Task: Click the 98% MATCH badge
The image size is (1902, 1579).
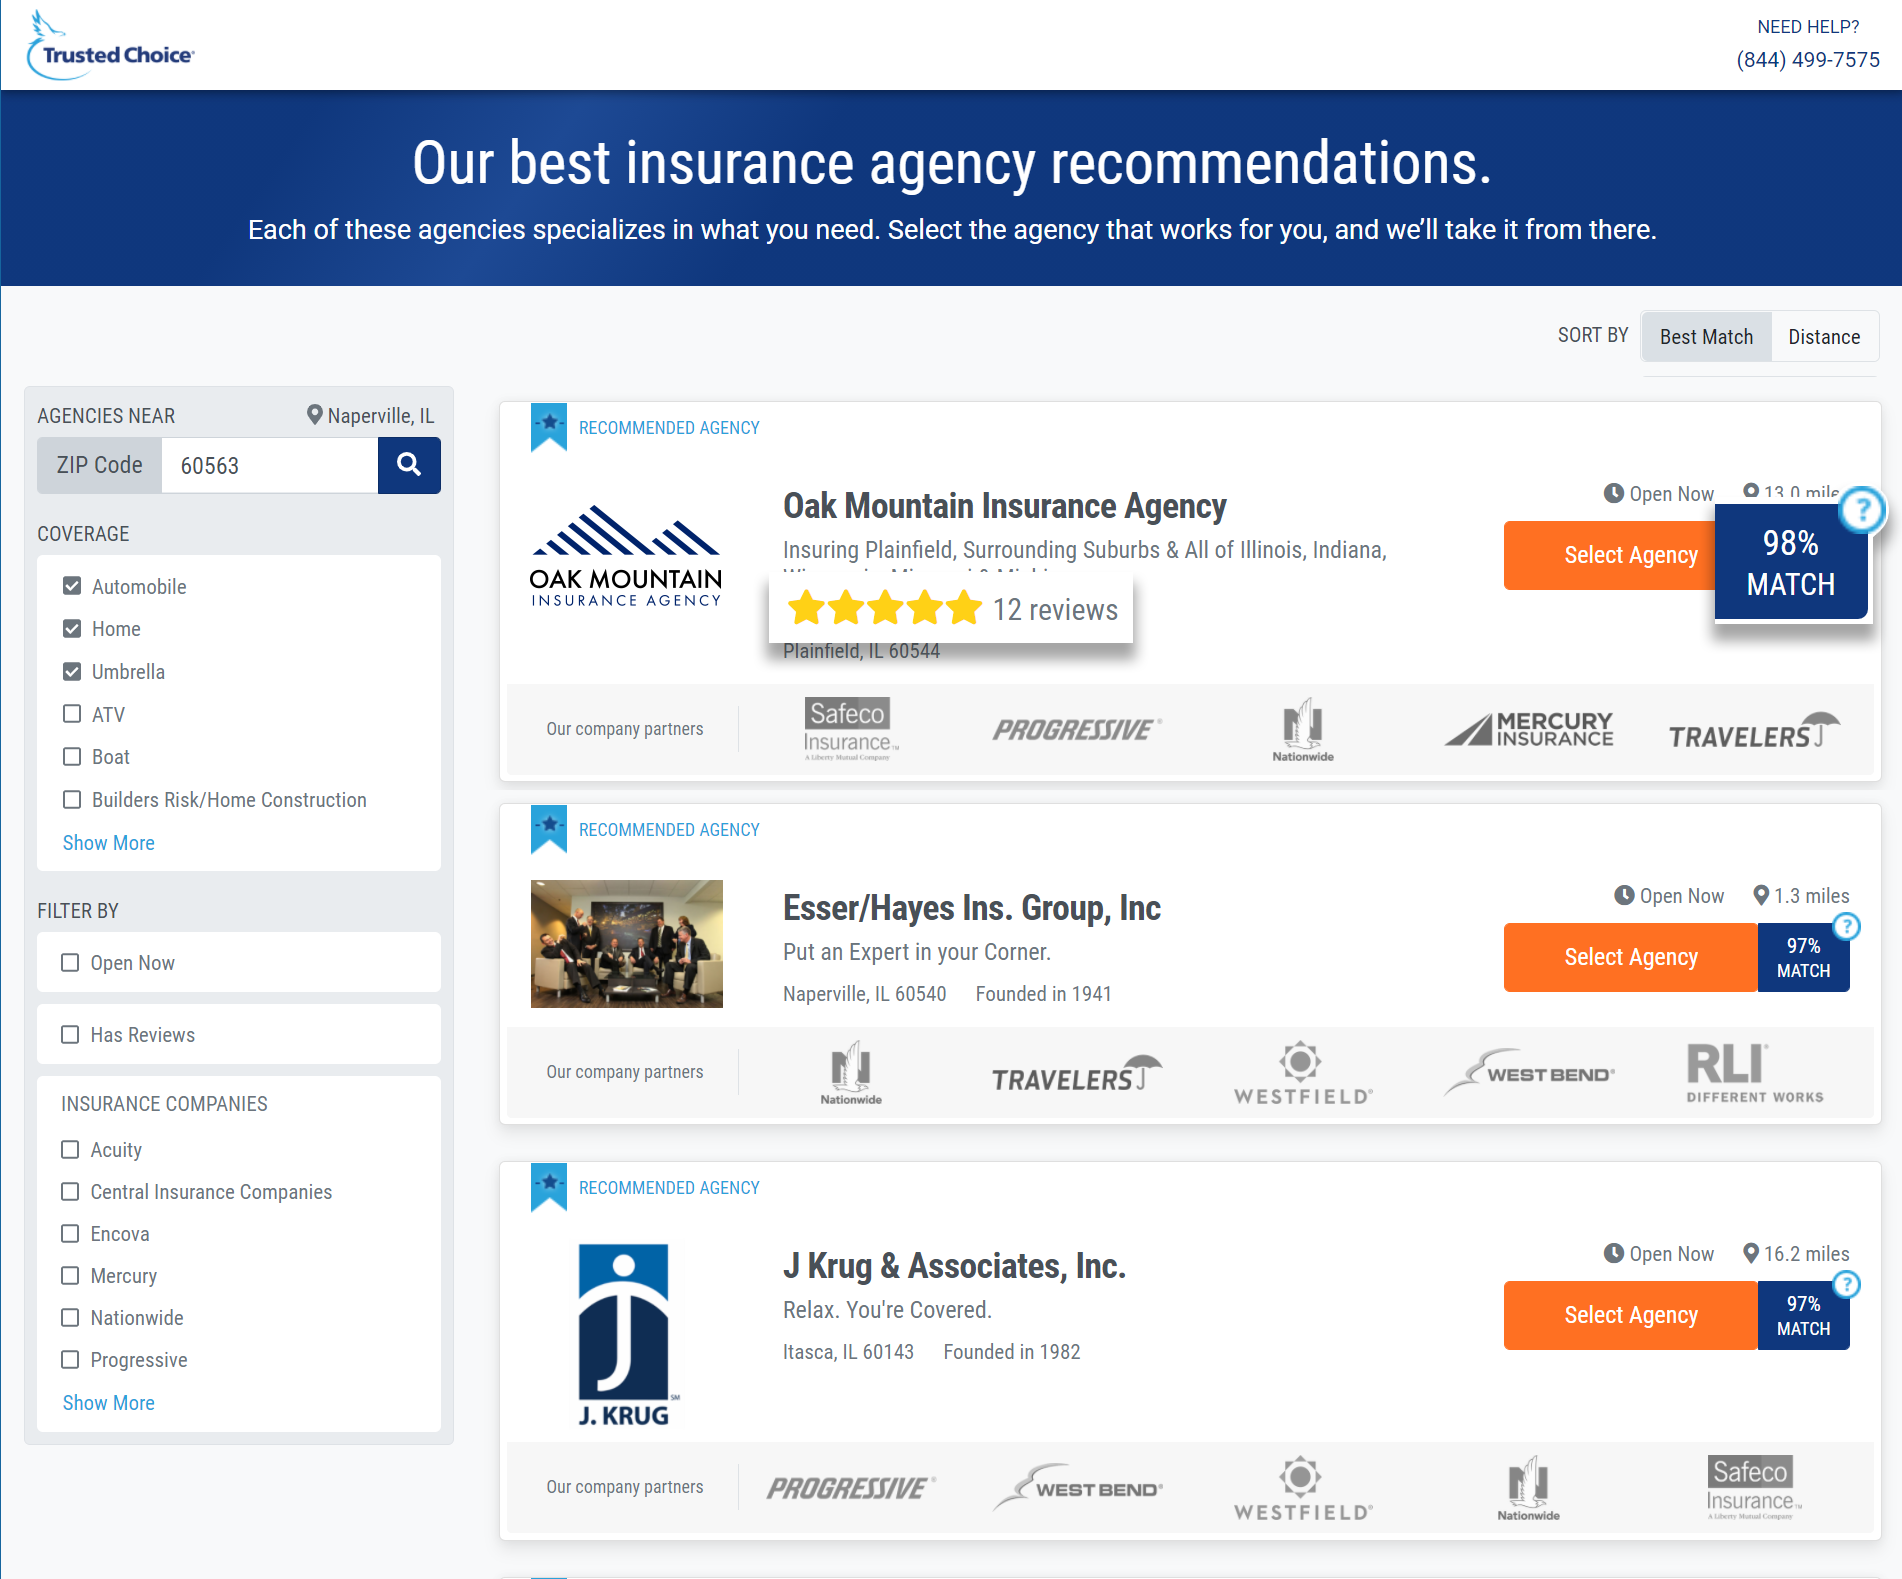Action: 1791,563
